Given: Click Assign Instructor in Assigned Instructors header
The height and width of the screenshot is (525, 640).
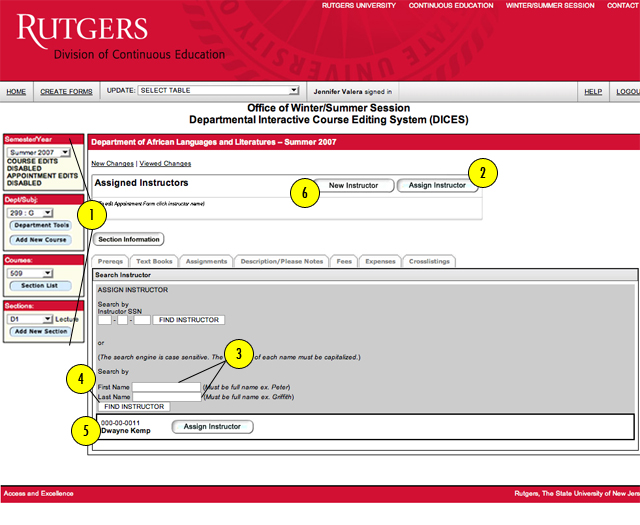Looking at the screenshot, I should tap(437, 185).
